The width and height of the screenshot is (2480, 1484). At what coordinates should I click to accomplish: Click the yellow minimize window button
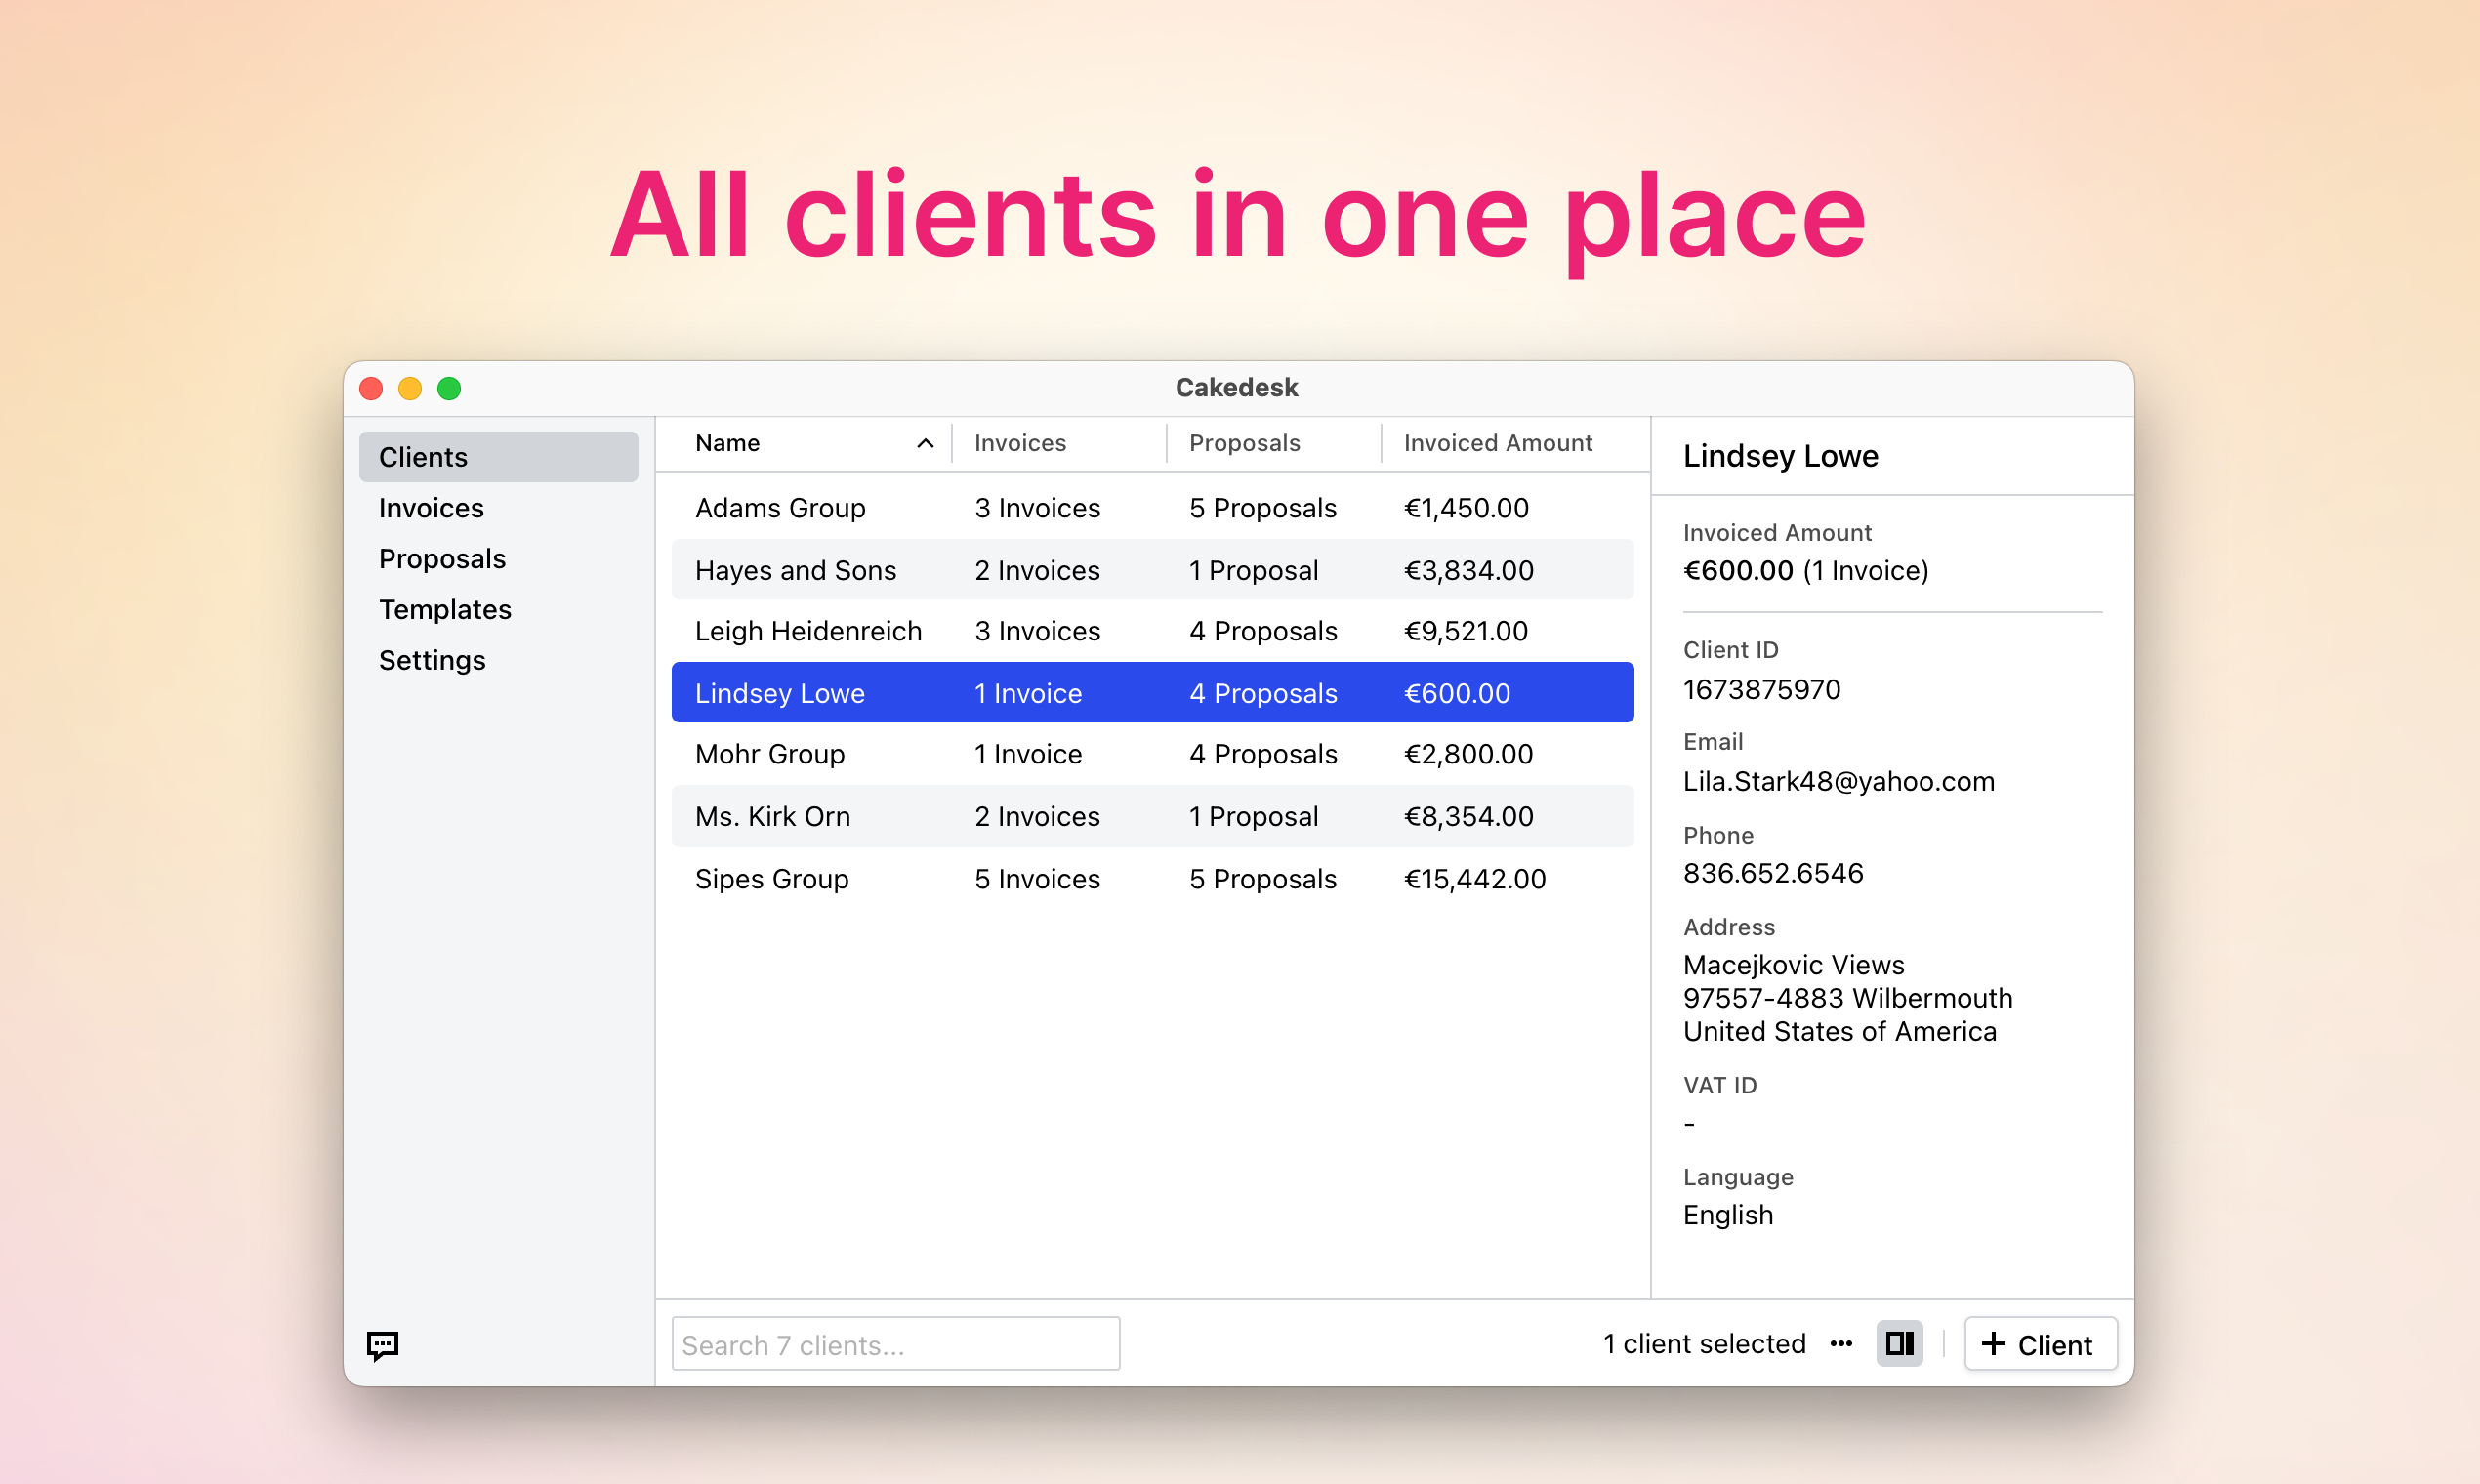click(x=410, y=388)
